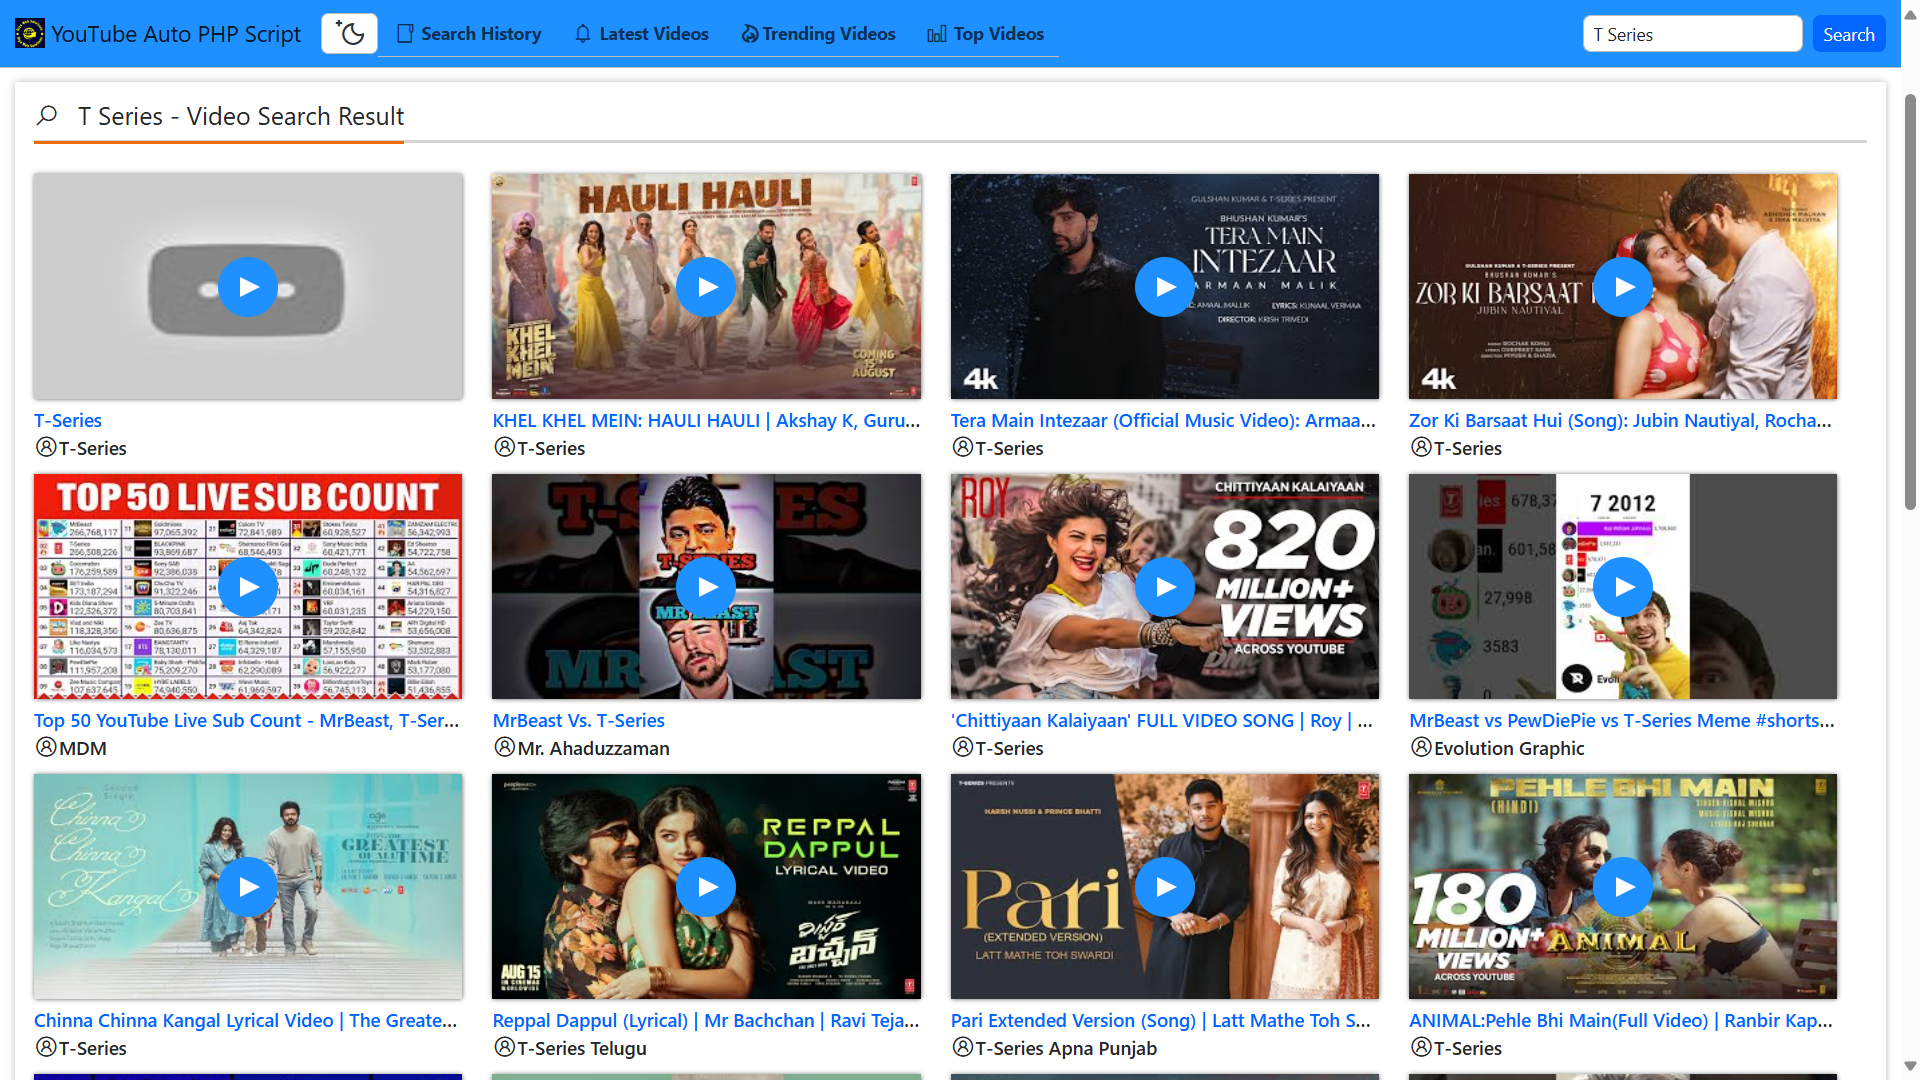This screenshot has width=1920, height=1080.
Task: Open the T-Series channel title link
Action: pyautogui.click(x=68, y=420)
